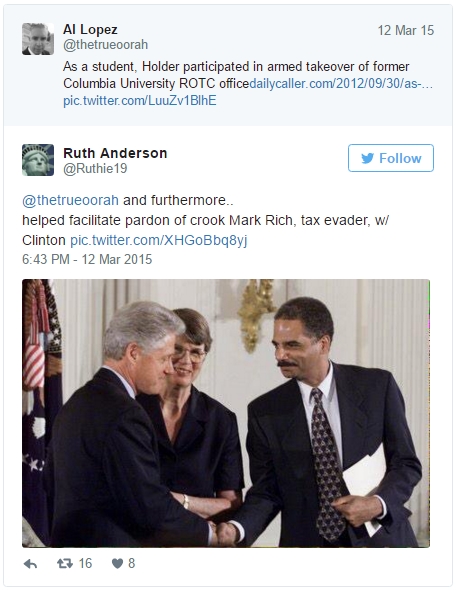Image resolution: width=456 pixels, height=591 pixels.
Task: Open the attached handshake photo
Action: [226, 413]
